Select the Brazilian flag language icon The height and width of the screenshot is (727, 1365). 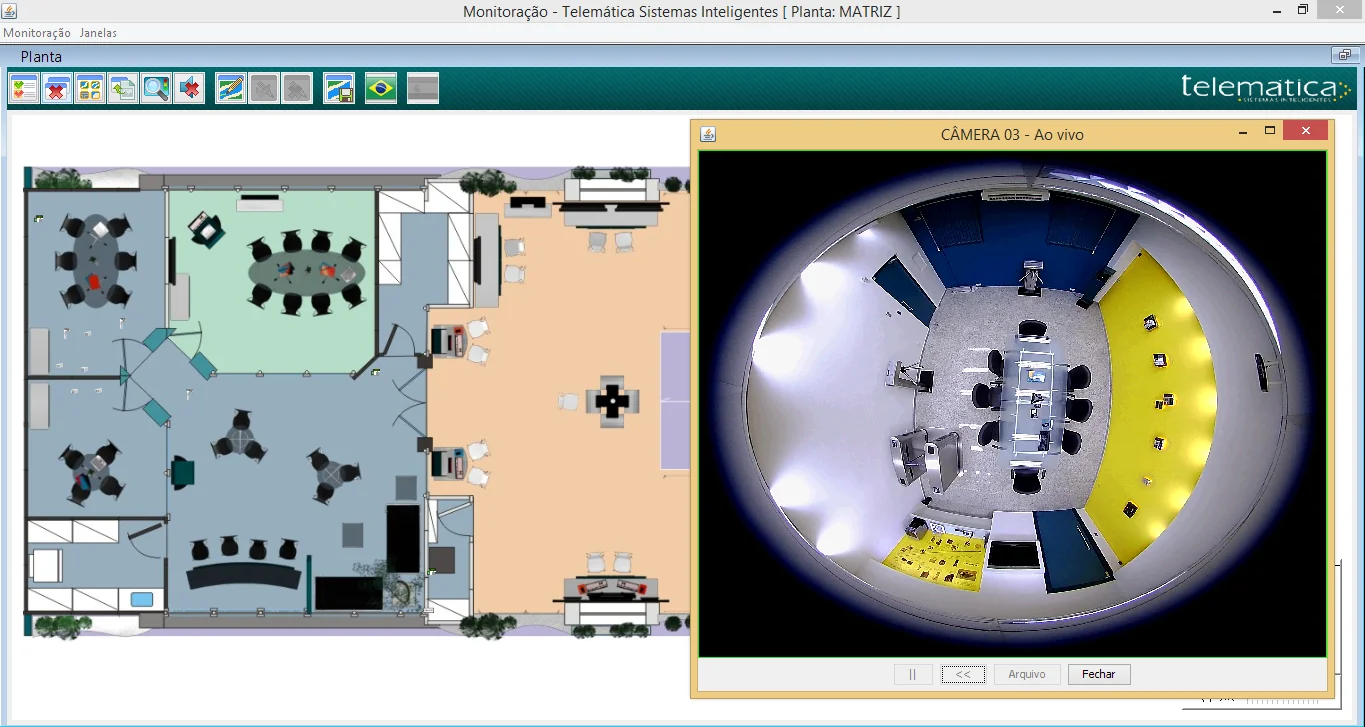381,89
